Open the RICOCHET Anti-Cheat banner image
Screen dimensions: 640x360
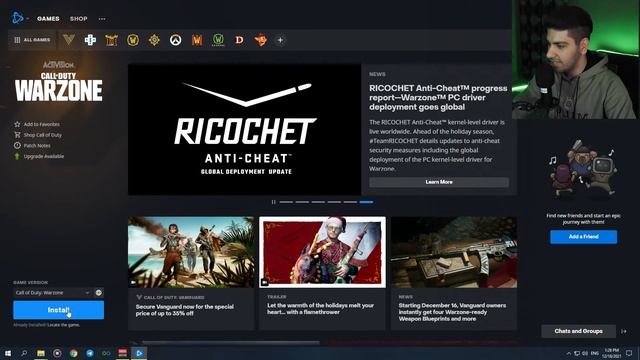244,129
